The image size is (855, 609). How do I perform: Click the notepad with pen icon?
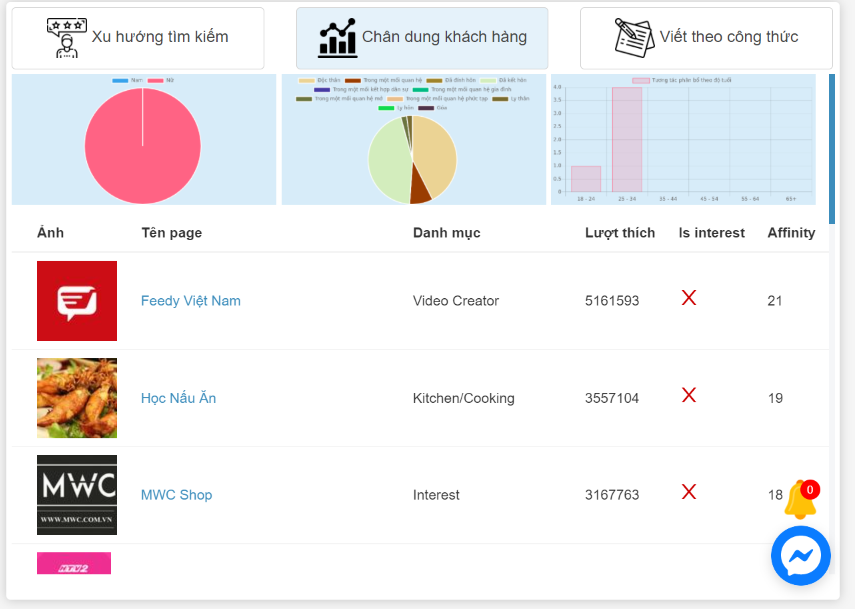click(634, 37)
